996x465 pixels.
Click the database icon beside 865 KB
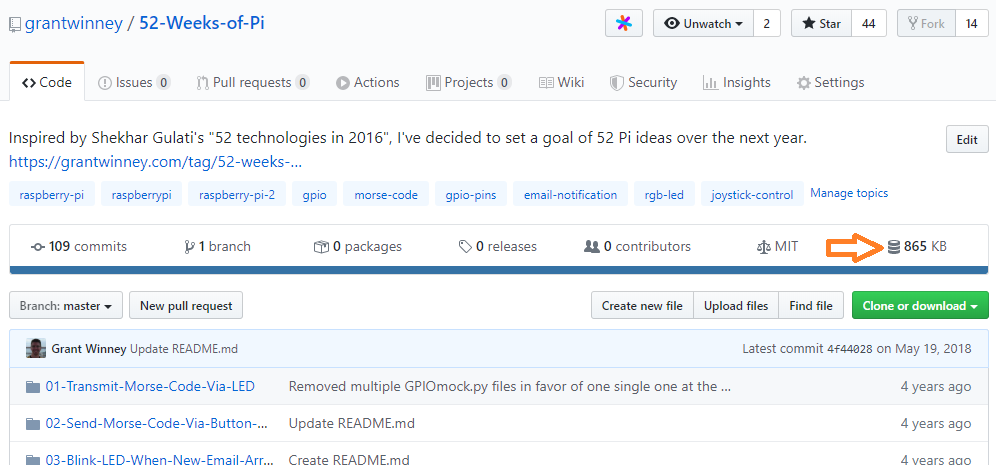point(893,246)
